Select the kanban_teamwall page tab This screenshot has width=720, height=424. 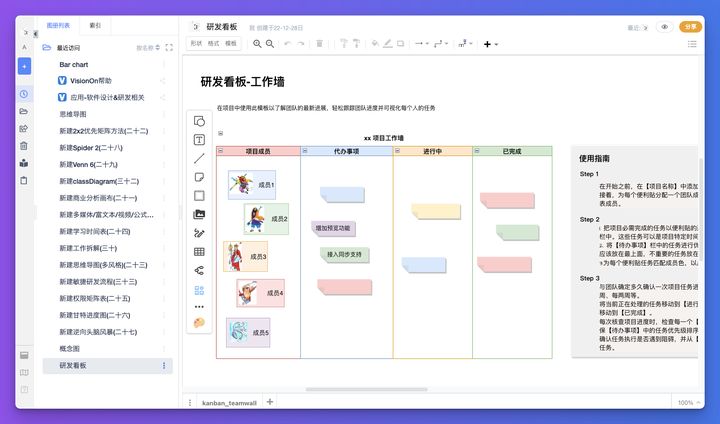click(229, 403)
